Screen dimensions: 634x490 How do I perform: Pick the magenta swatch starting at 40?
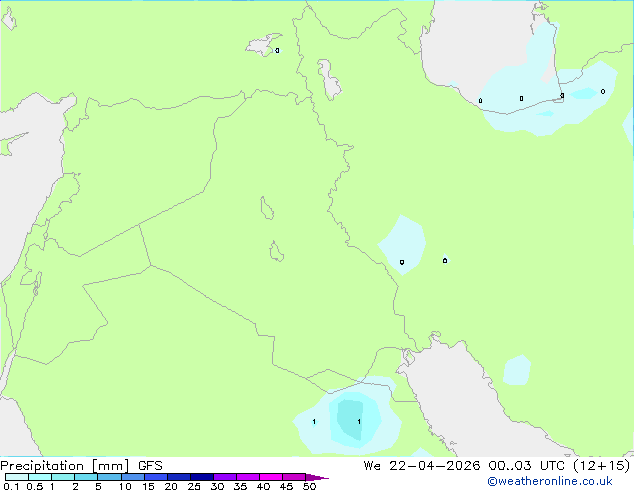click(x=271, y=477)
